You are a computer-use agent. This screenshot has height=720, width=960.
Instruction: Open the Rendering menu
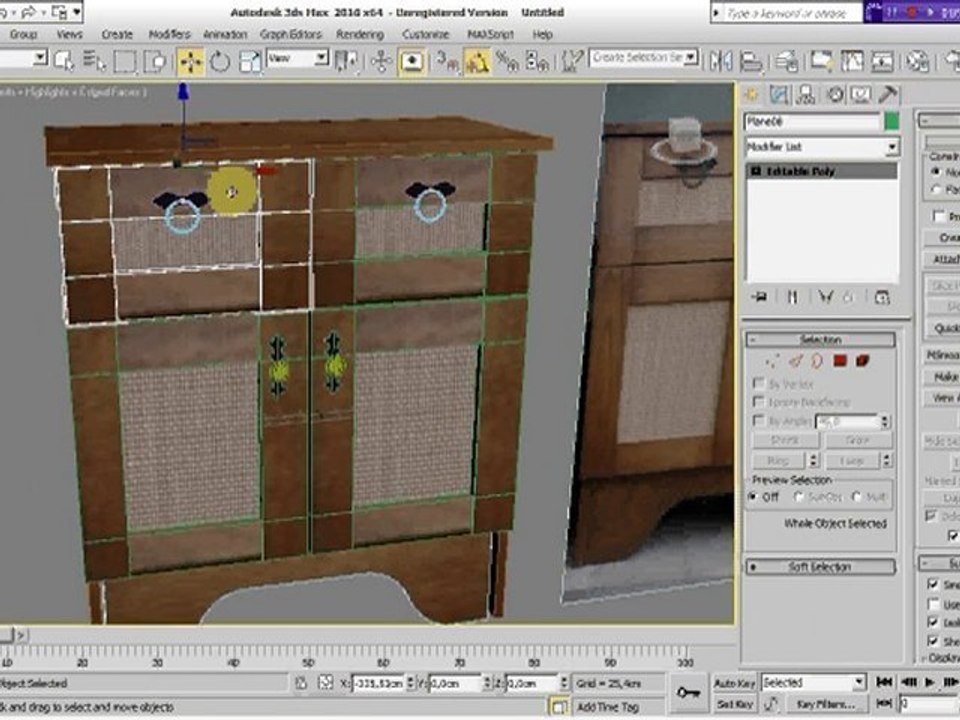(360, 34)
